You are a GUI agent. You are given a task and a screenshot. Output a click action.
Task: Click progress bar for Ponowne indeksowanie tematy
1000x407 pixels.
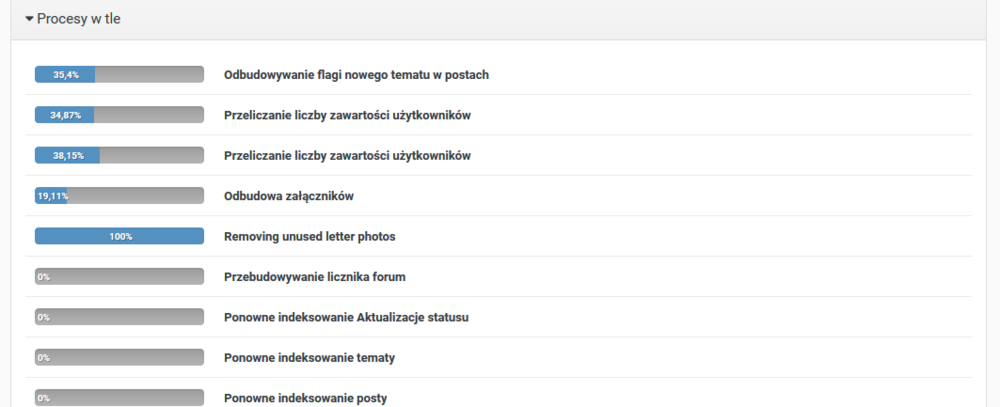coord(119,357)
